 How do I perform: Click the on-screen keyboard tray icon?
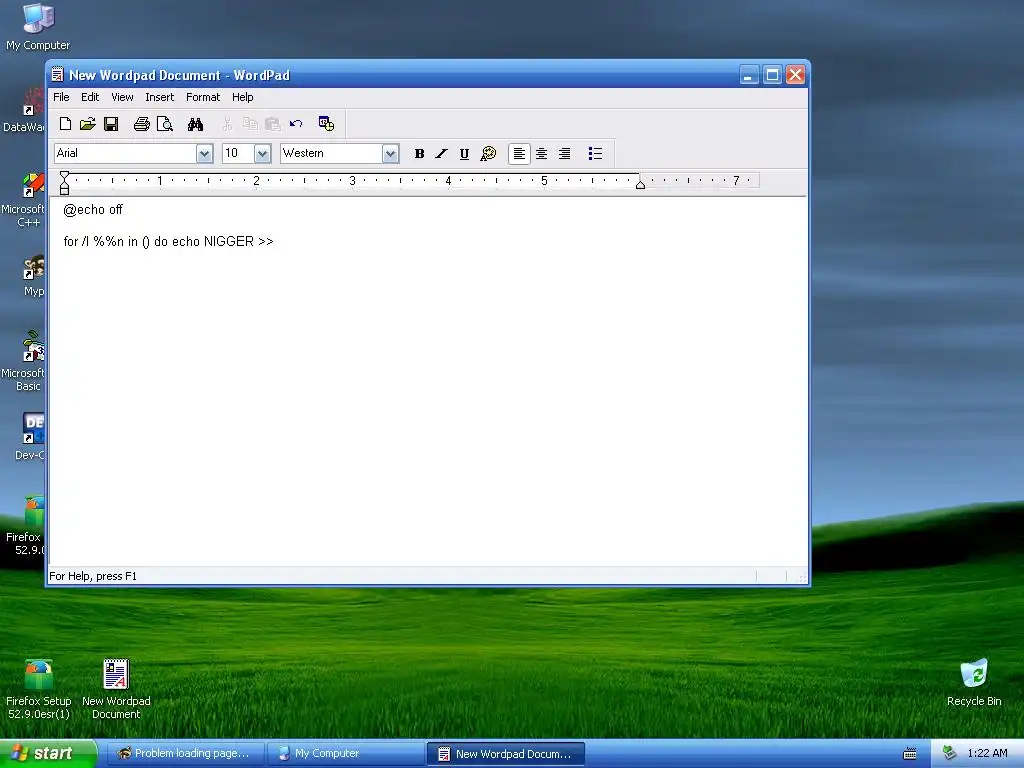coord(910,754)
